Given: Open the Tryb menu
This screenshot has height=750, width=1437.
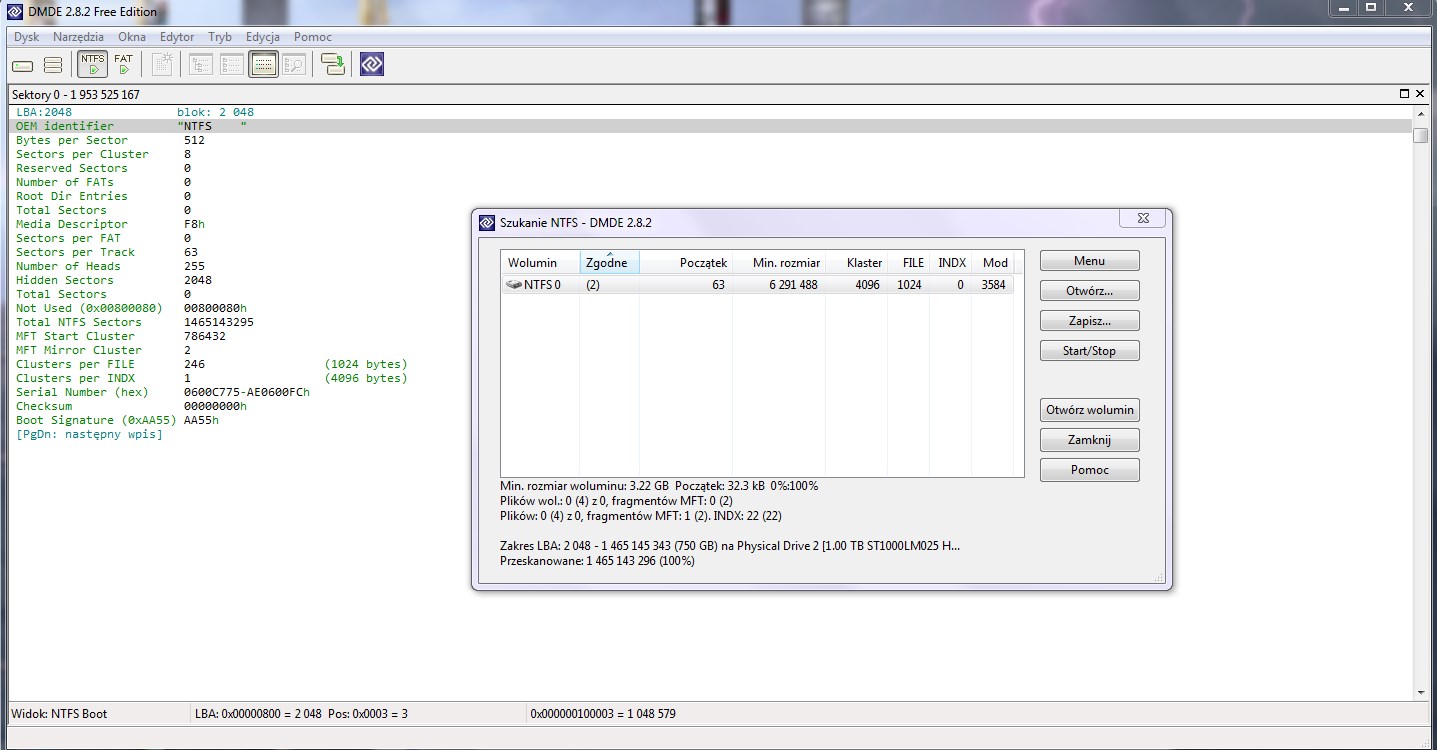Looking at the screenshot, I should 220,37.
